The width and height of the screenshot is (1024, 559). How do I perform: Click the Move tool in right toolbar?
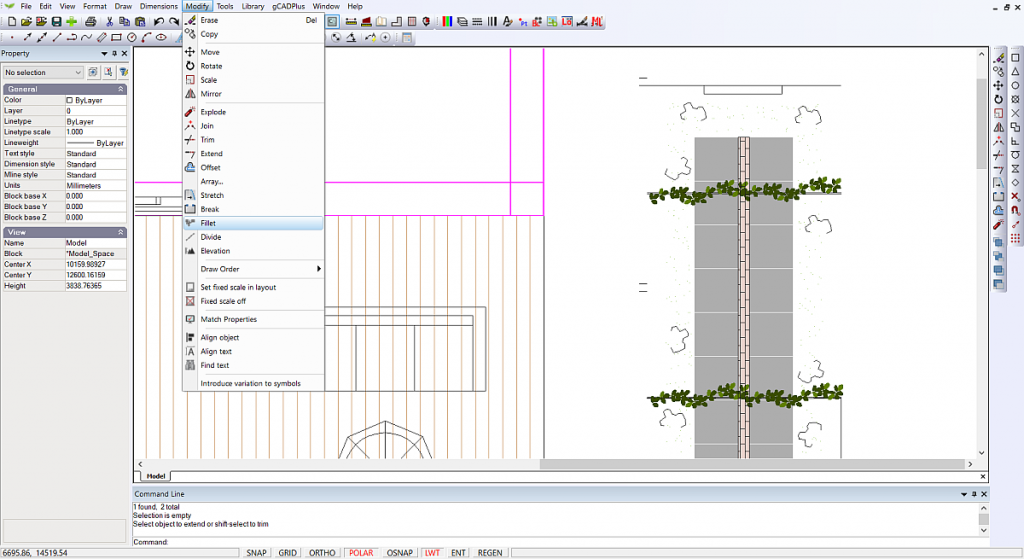[999, 86]
